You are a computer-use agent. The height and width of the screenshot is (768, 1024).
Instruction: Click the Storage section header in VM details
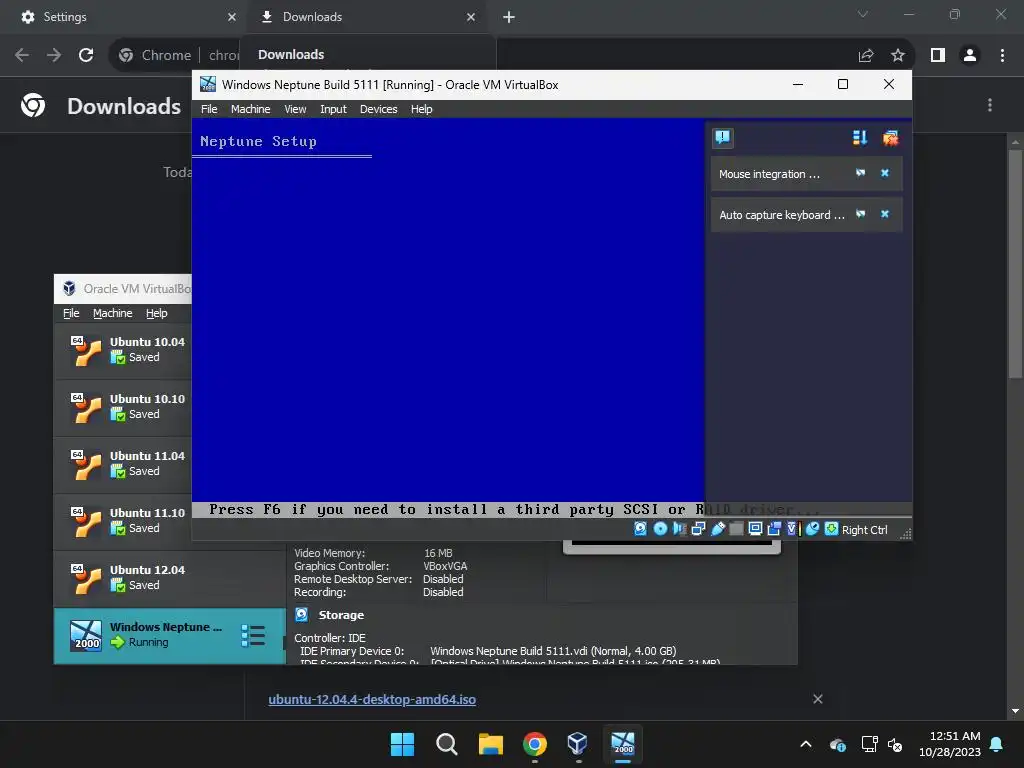click(341, 615)
